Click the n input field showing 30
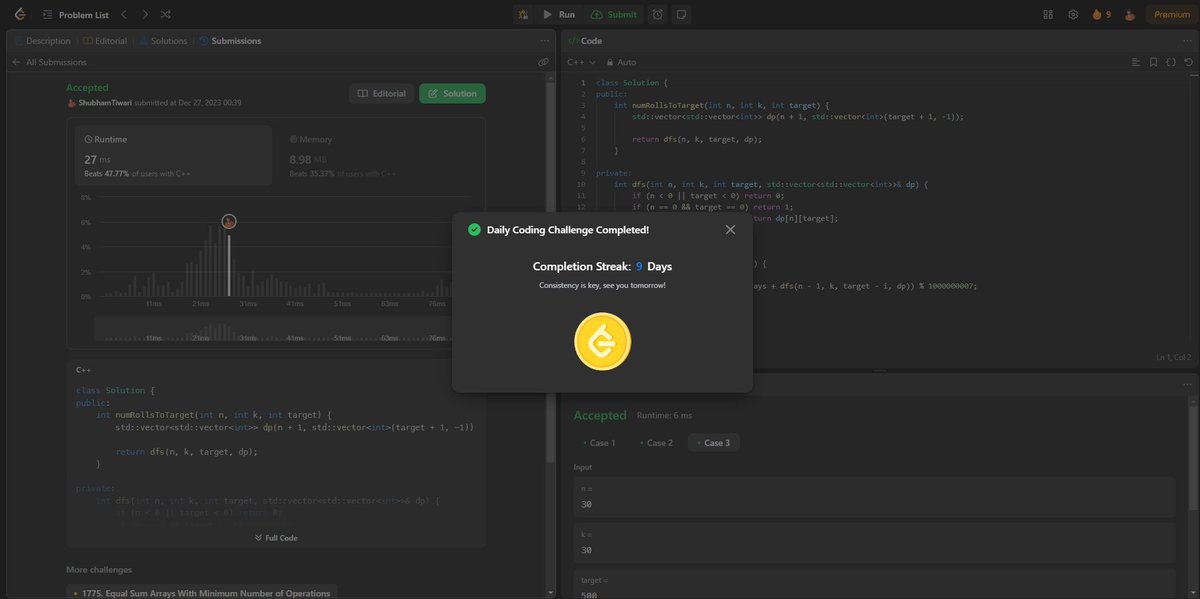Image resolution: width=1200 pixels, height=599 pixels. 875,496
